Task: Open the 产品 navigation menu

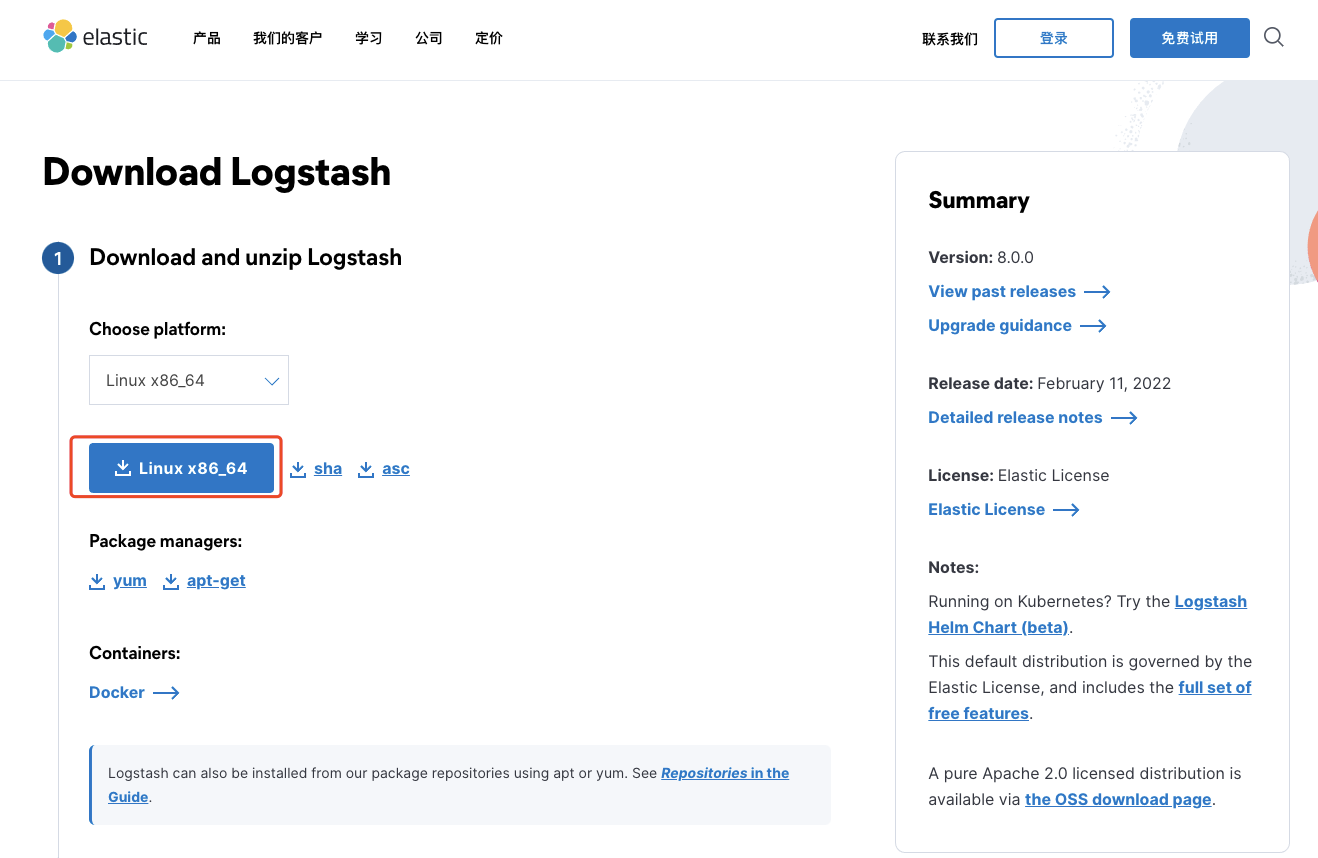Action: pyautogui.click(x=206, y=38)
